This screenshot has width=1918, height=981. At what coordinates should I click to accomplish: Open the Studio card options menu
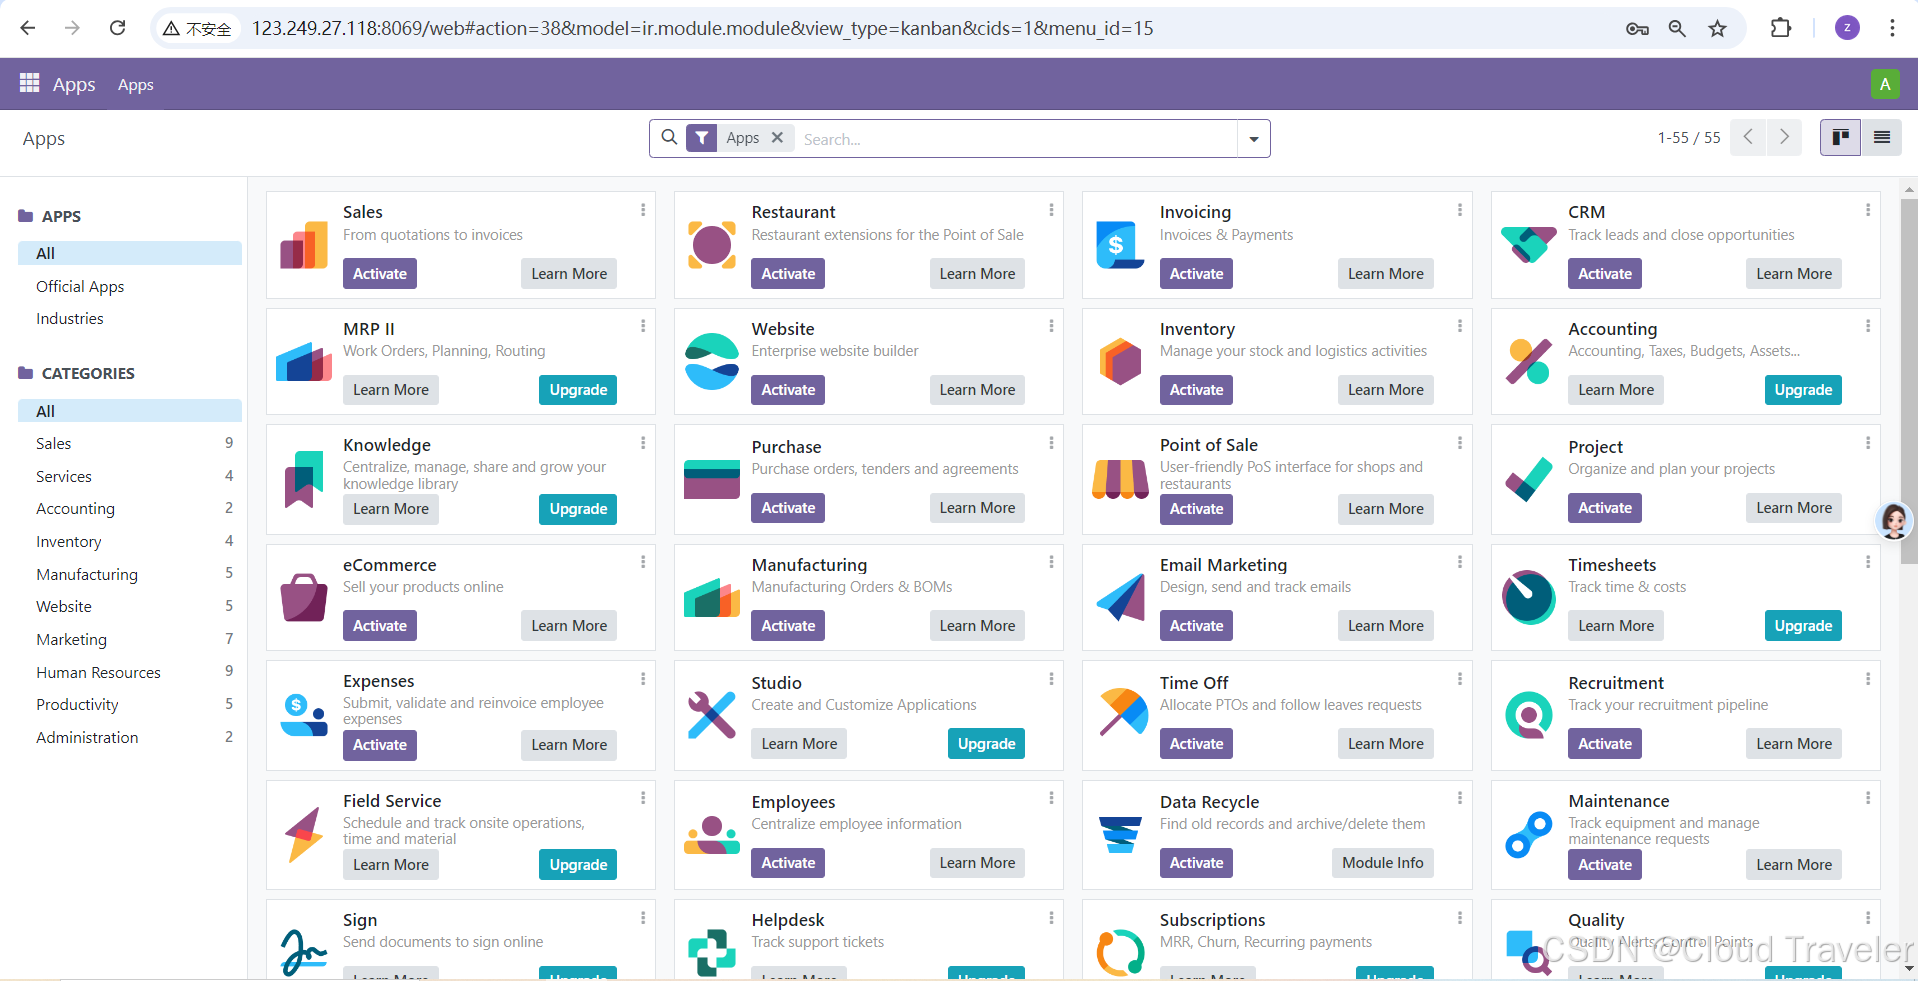(1051, 678)
